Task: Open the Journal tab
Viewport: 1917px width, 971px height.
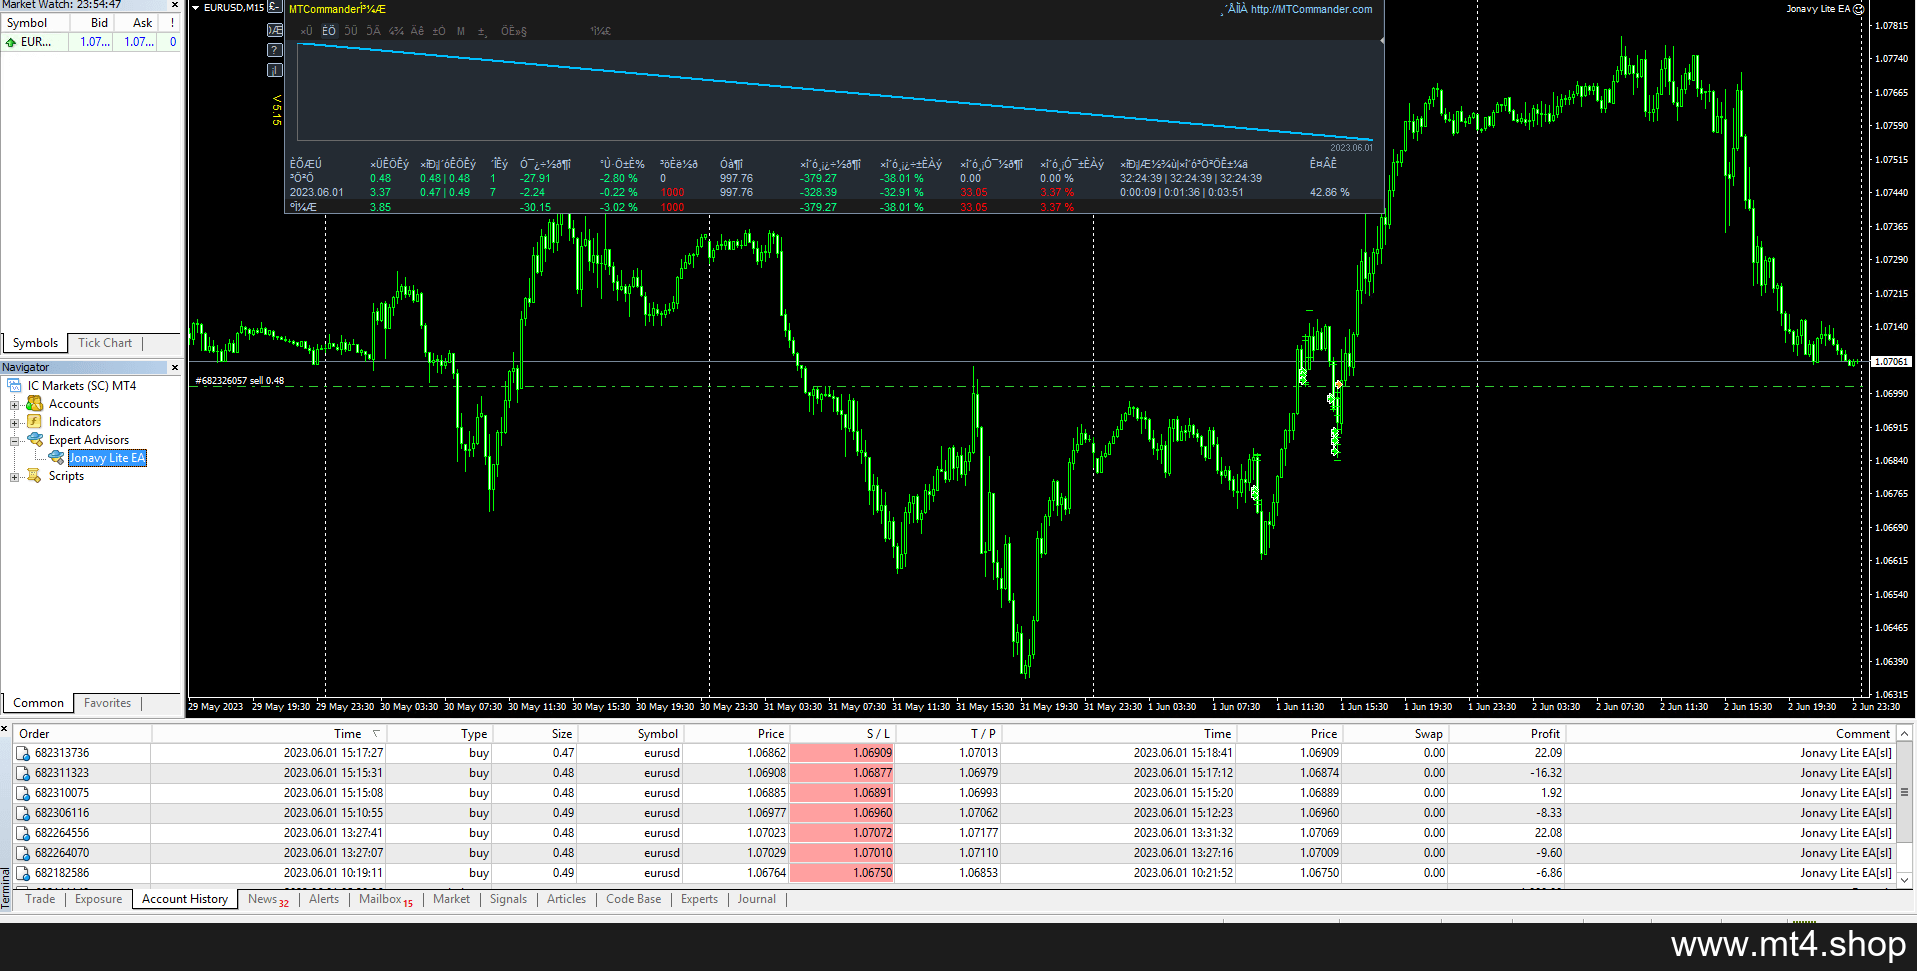Action: click(x=756, y=899)
